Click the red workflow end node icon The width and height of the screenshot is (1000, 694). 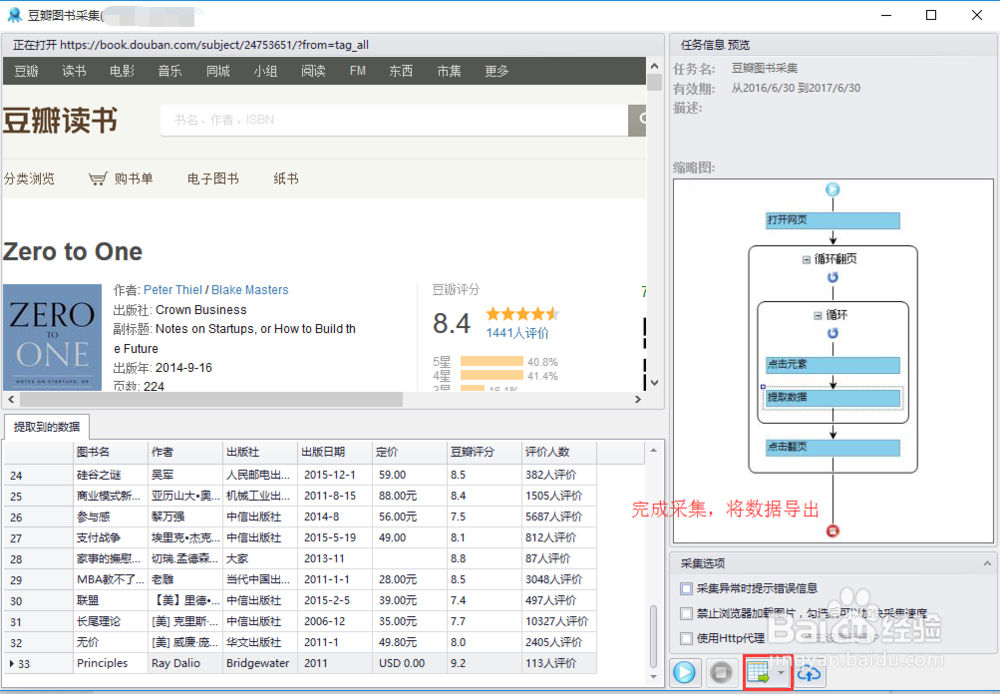pos(832,531)
